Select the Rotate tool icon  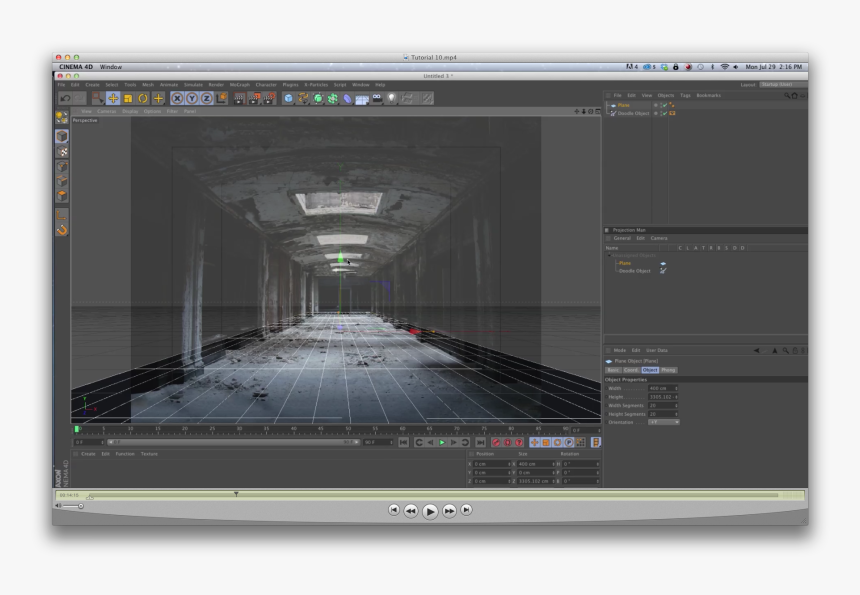point(143,98)
